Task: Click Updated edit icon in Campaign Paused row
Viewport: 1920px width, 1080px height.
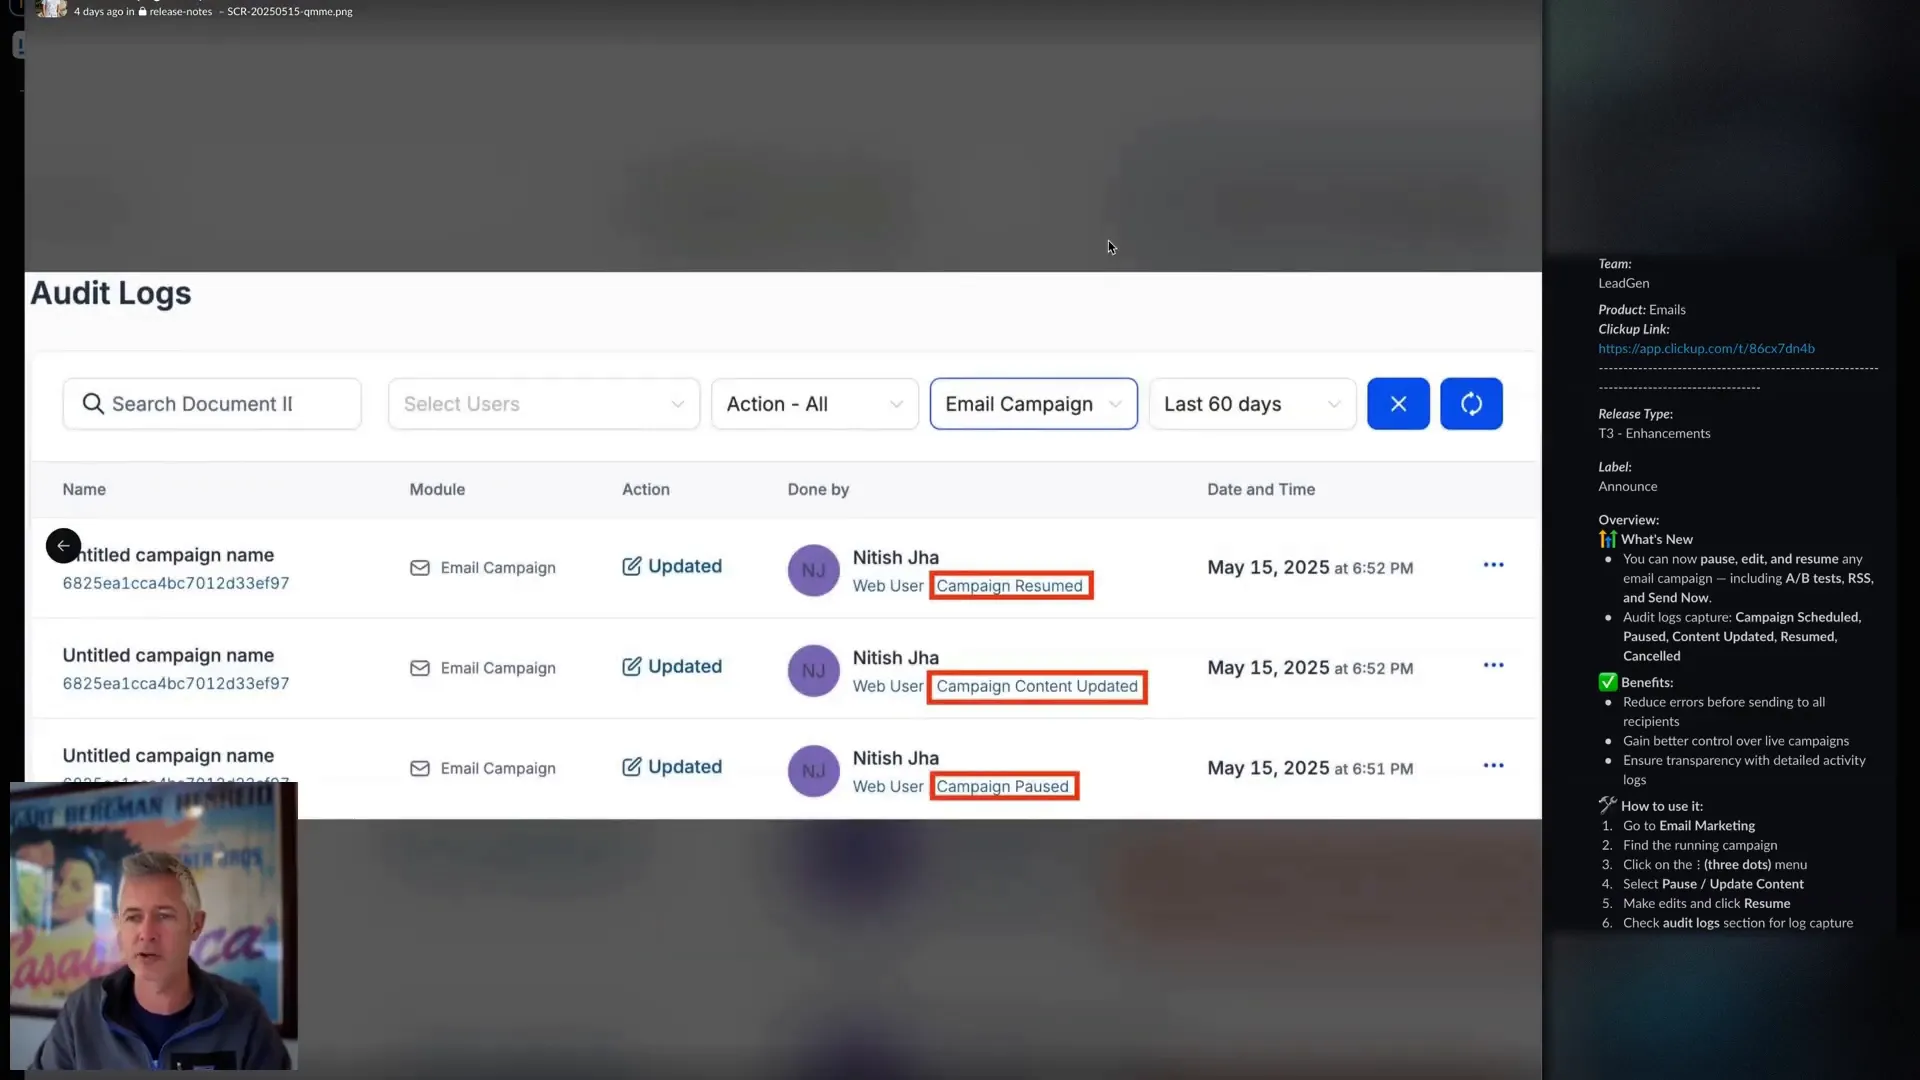Action: tap(632, 766)
